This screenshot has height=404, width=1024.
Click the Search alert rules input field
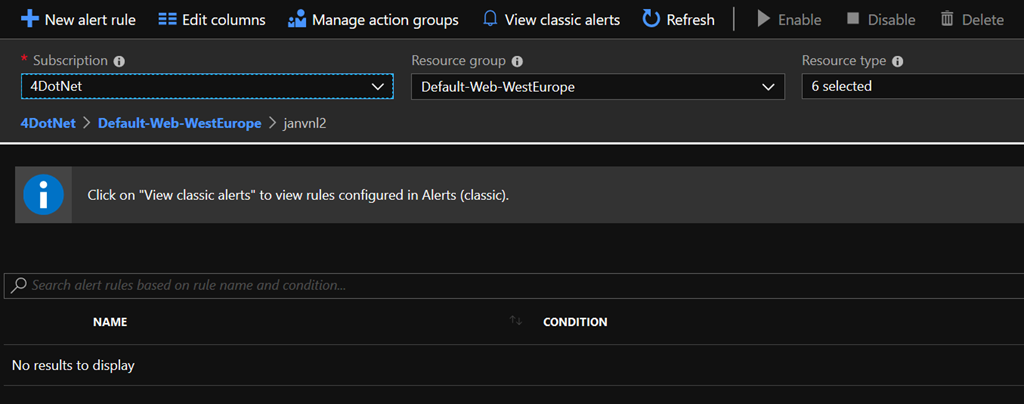[x=513, y=286]
